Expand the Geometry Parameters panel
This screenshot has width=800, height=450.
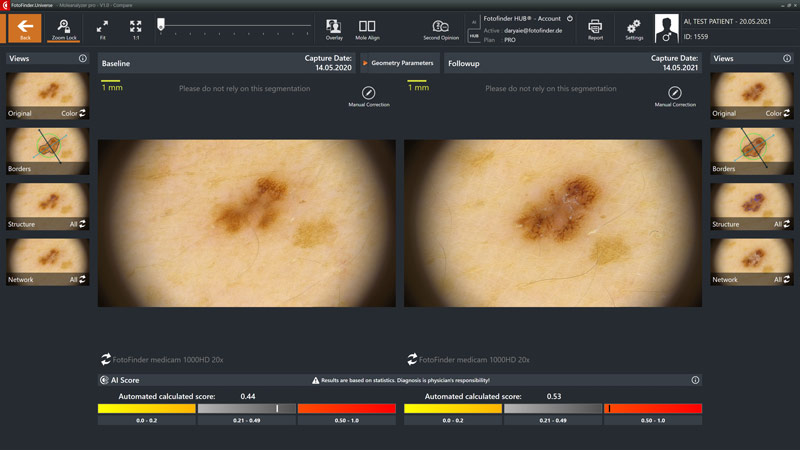pyautogui.click(x=399, y=63)
